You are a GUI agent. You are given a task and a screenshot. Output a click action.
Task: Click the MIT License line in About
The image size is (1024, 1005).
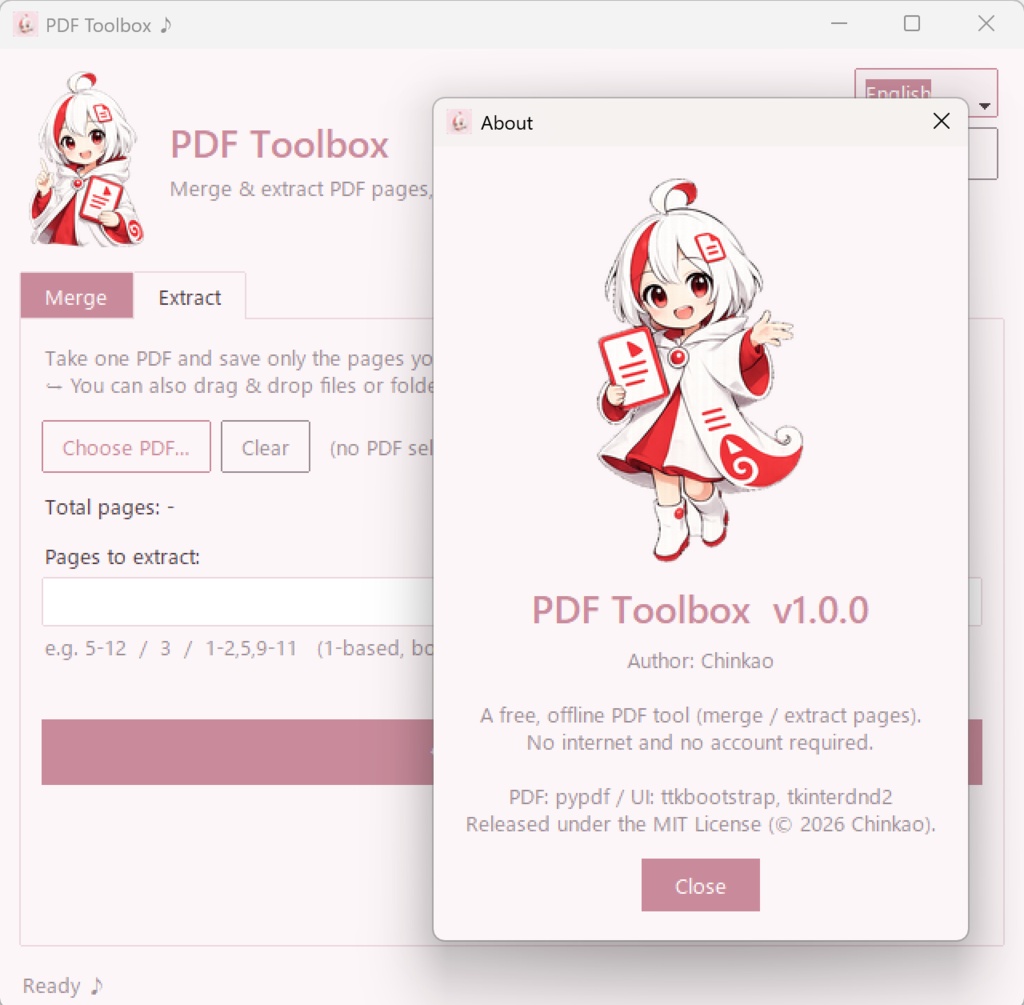click(700, 824)
